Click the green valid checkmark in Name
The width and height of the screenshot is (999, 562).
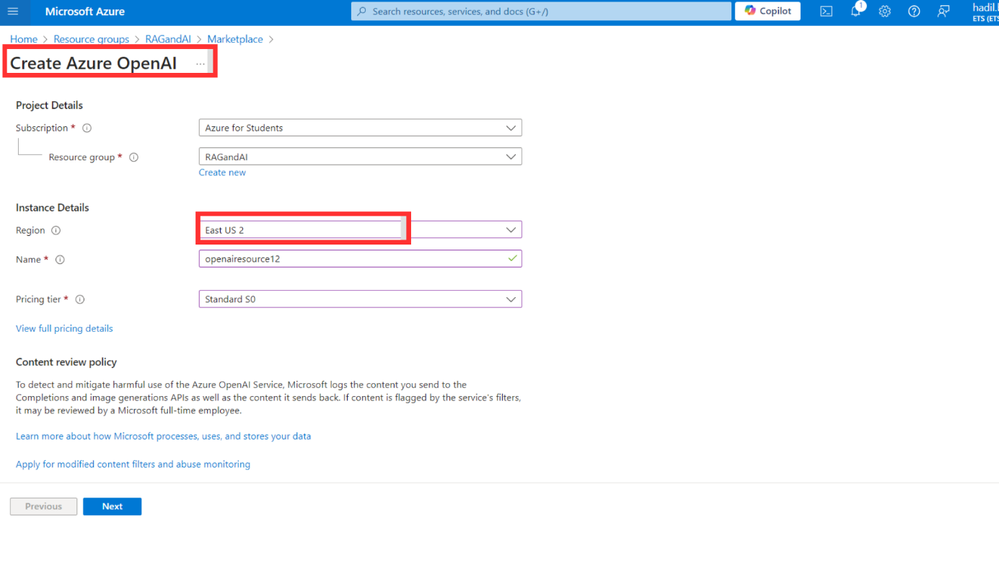tap(512, 259)
